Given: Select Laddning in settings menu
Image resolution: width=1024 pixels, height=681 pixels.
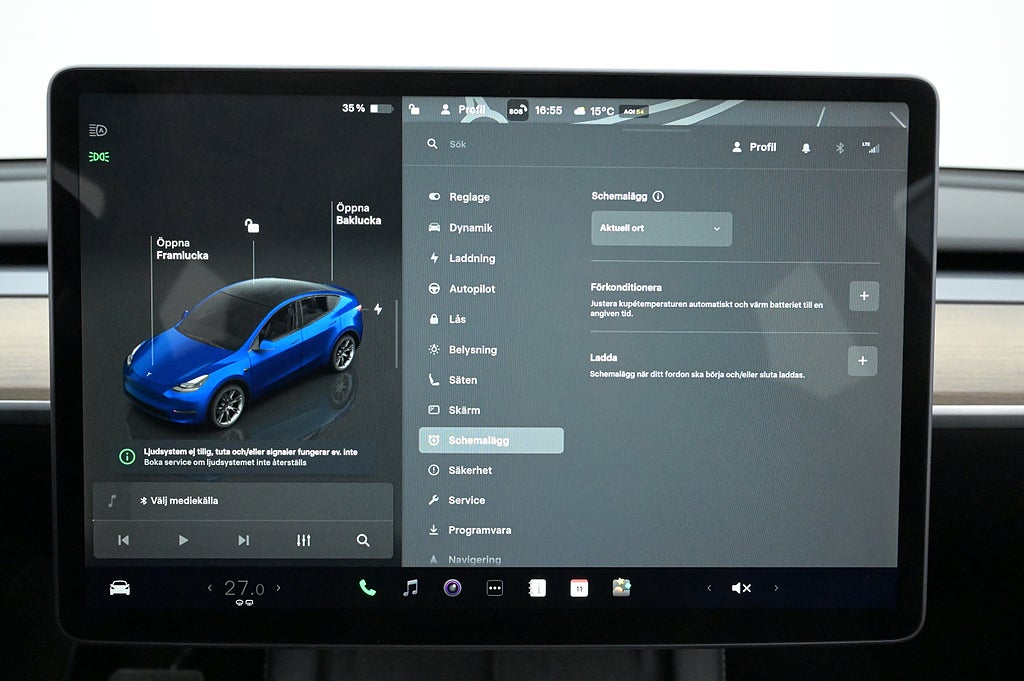Looking at the screenshot, I should click(471, 258).
